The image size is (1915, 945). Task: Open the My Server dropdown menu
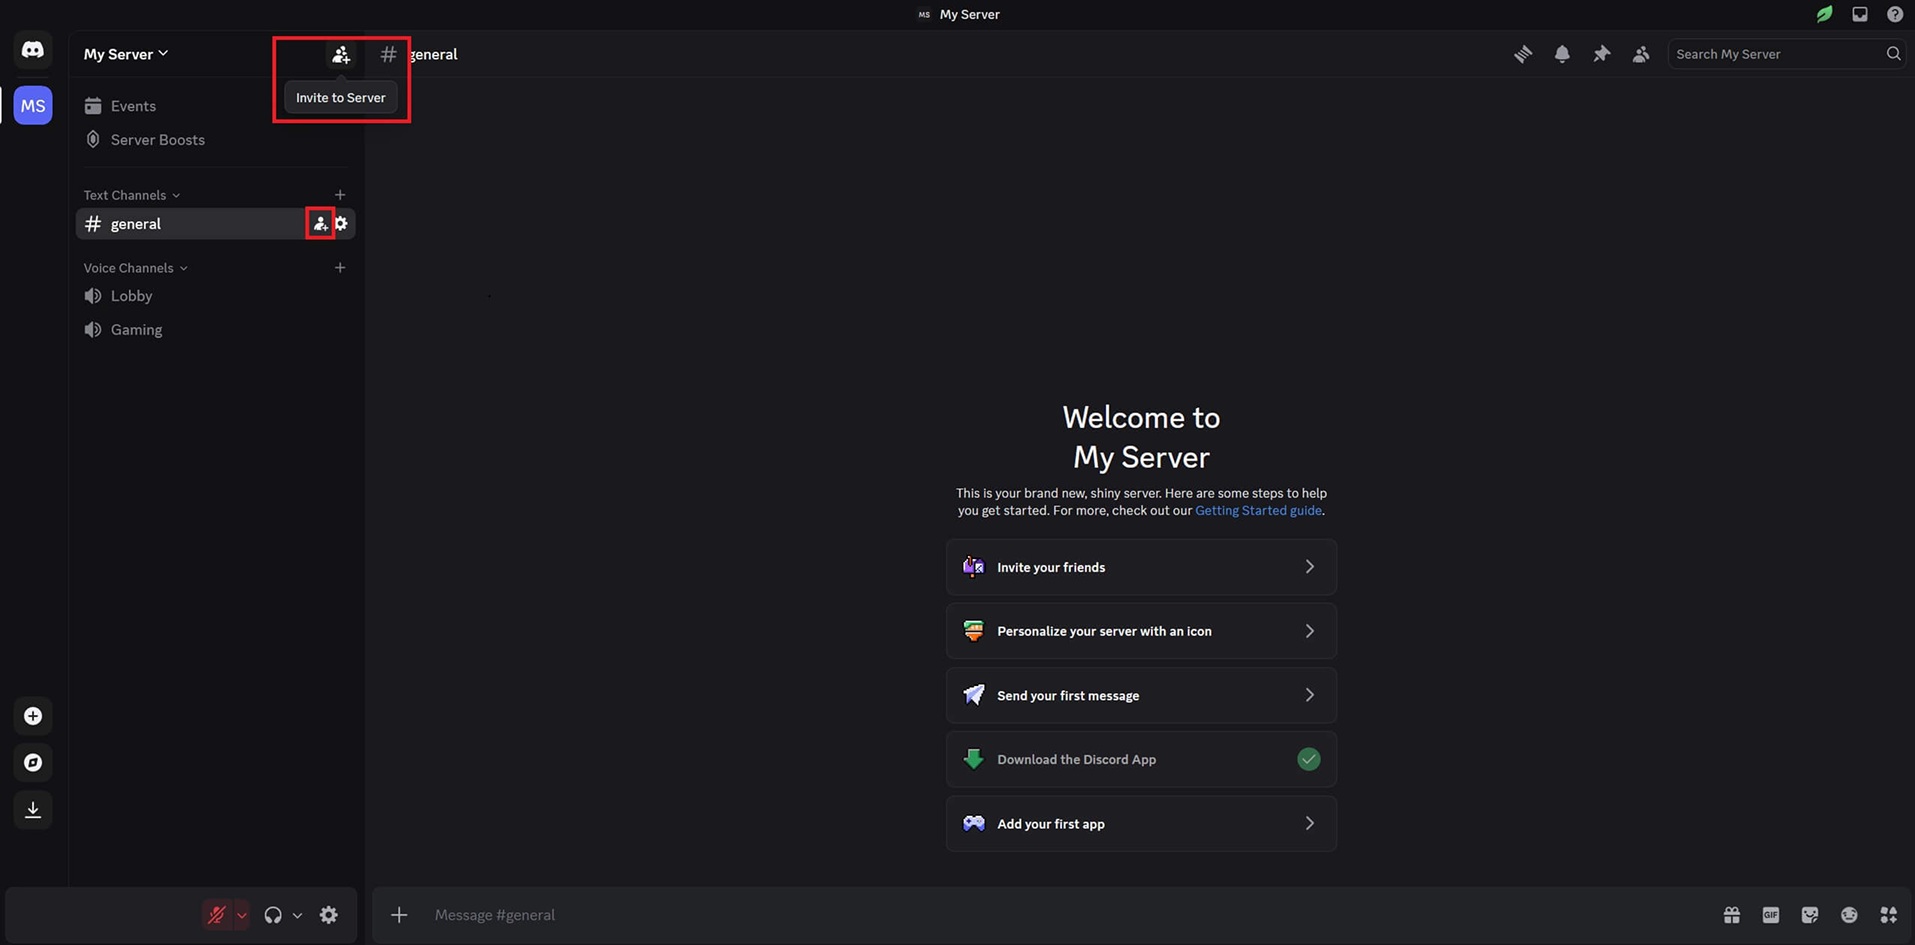pos(126,54)
